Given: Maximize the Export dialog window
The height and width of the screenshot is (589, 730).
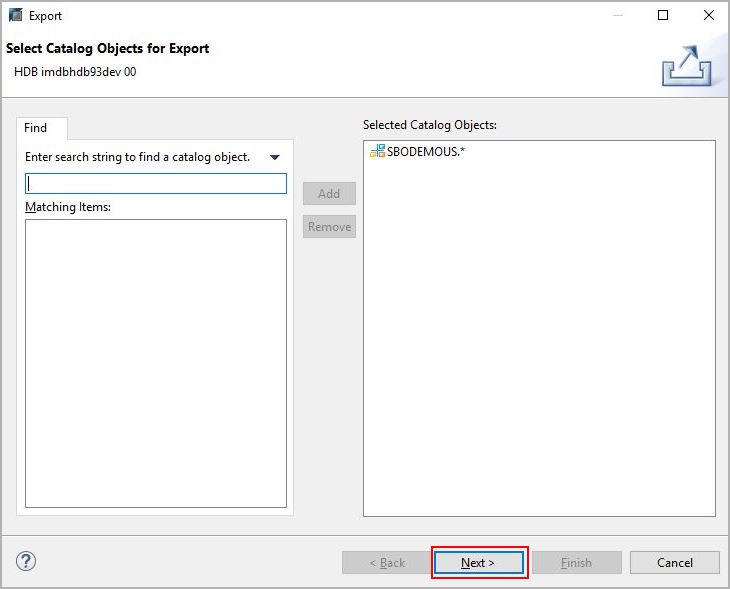Looking at the screenshot, I should pyautogui.click(x=663, y=15).
